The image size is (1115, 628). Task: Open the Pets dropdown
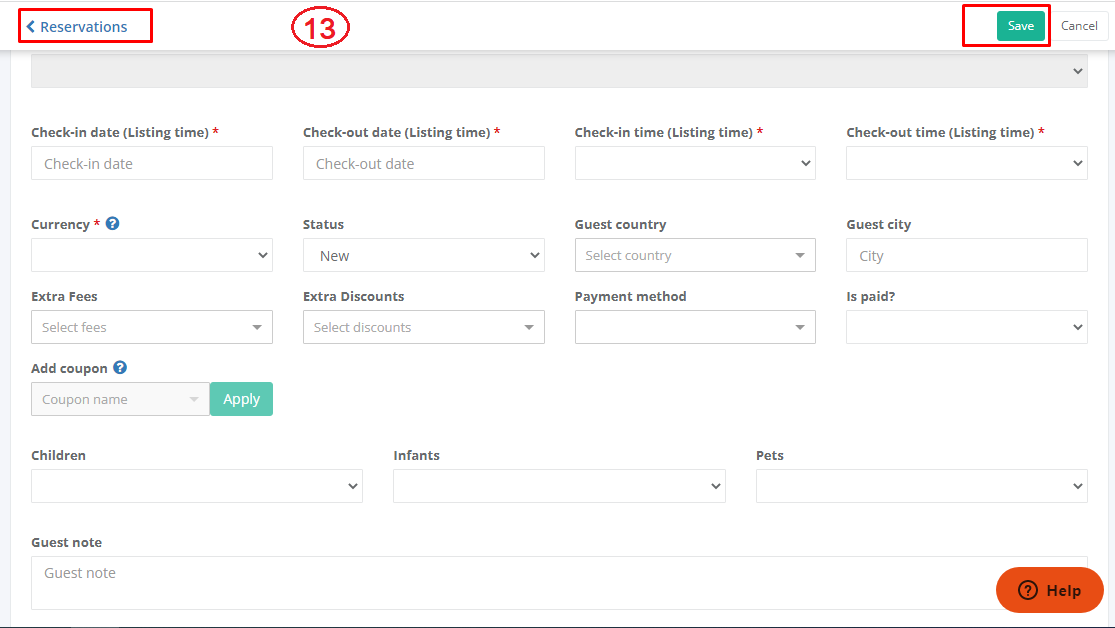pyautogui.click(x=922, y=486)
